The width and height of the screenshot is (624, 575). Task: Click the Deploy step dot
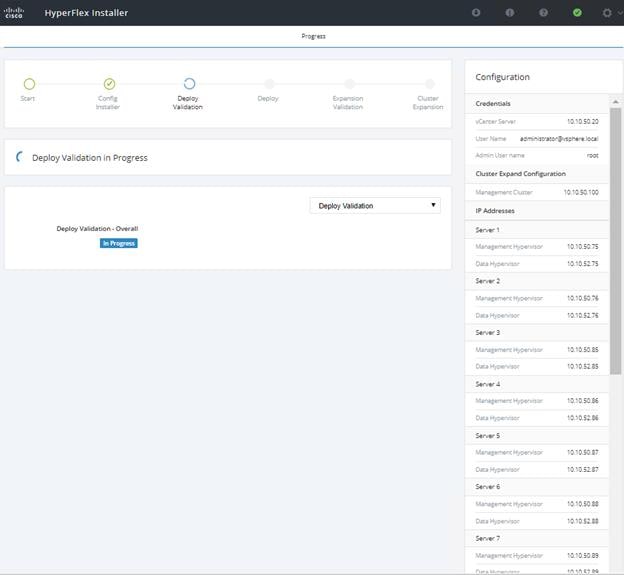(x=269, y=84)
